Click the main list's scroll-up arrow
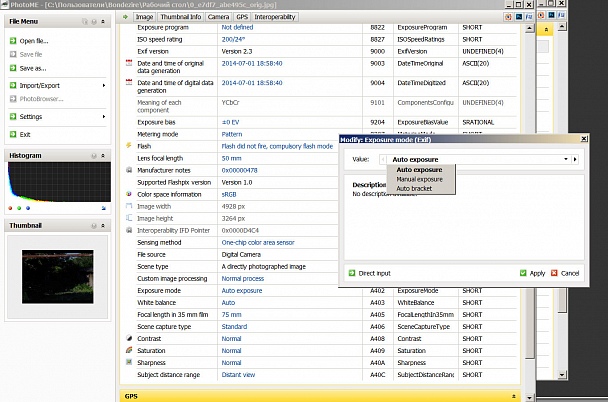This screenshot has width=608, height=402. click(529, 29)
